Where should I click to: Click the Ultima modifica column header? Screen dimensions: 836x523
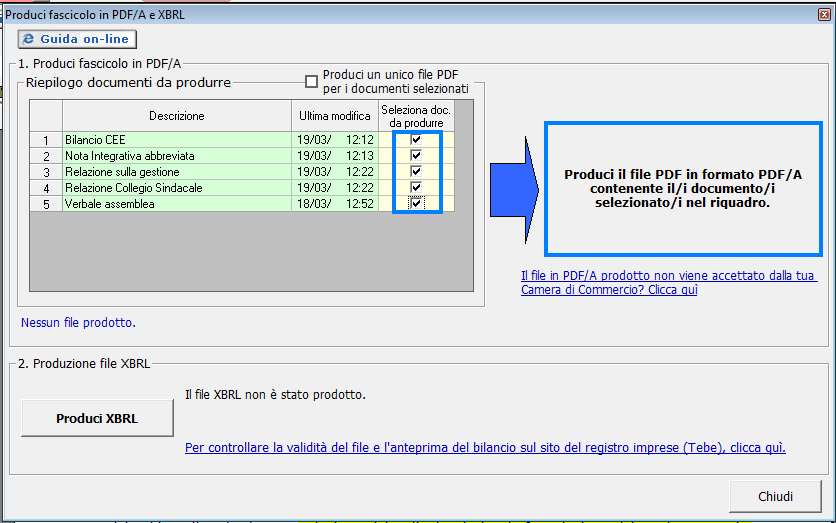[335, 116]
